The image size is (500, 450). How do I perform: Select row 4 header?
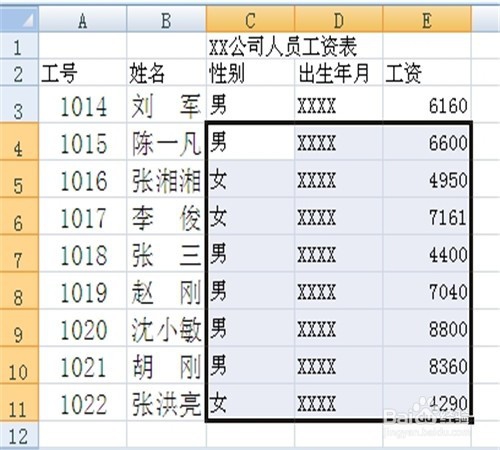pos(19,141)
